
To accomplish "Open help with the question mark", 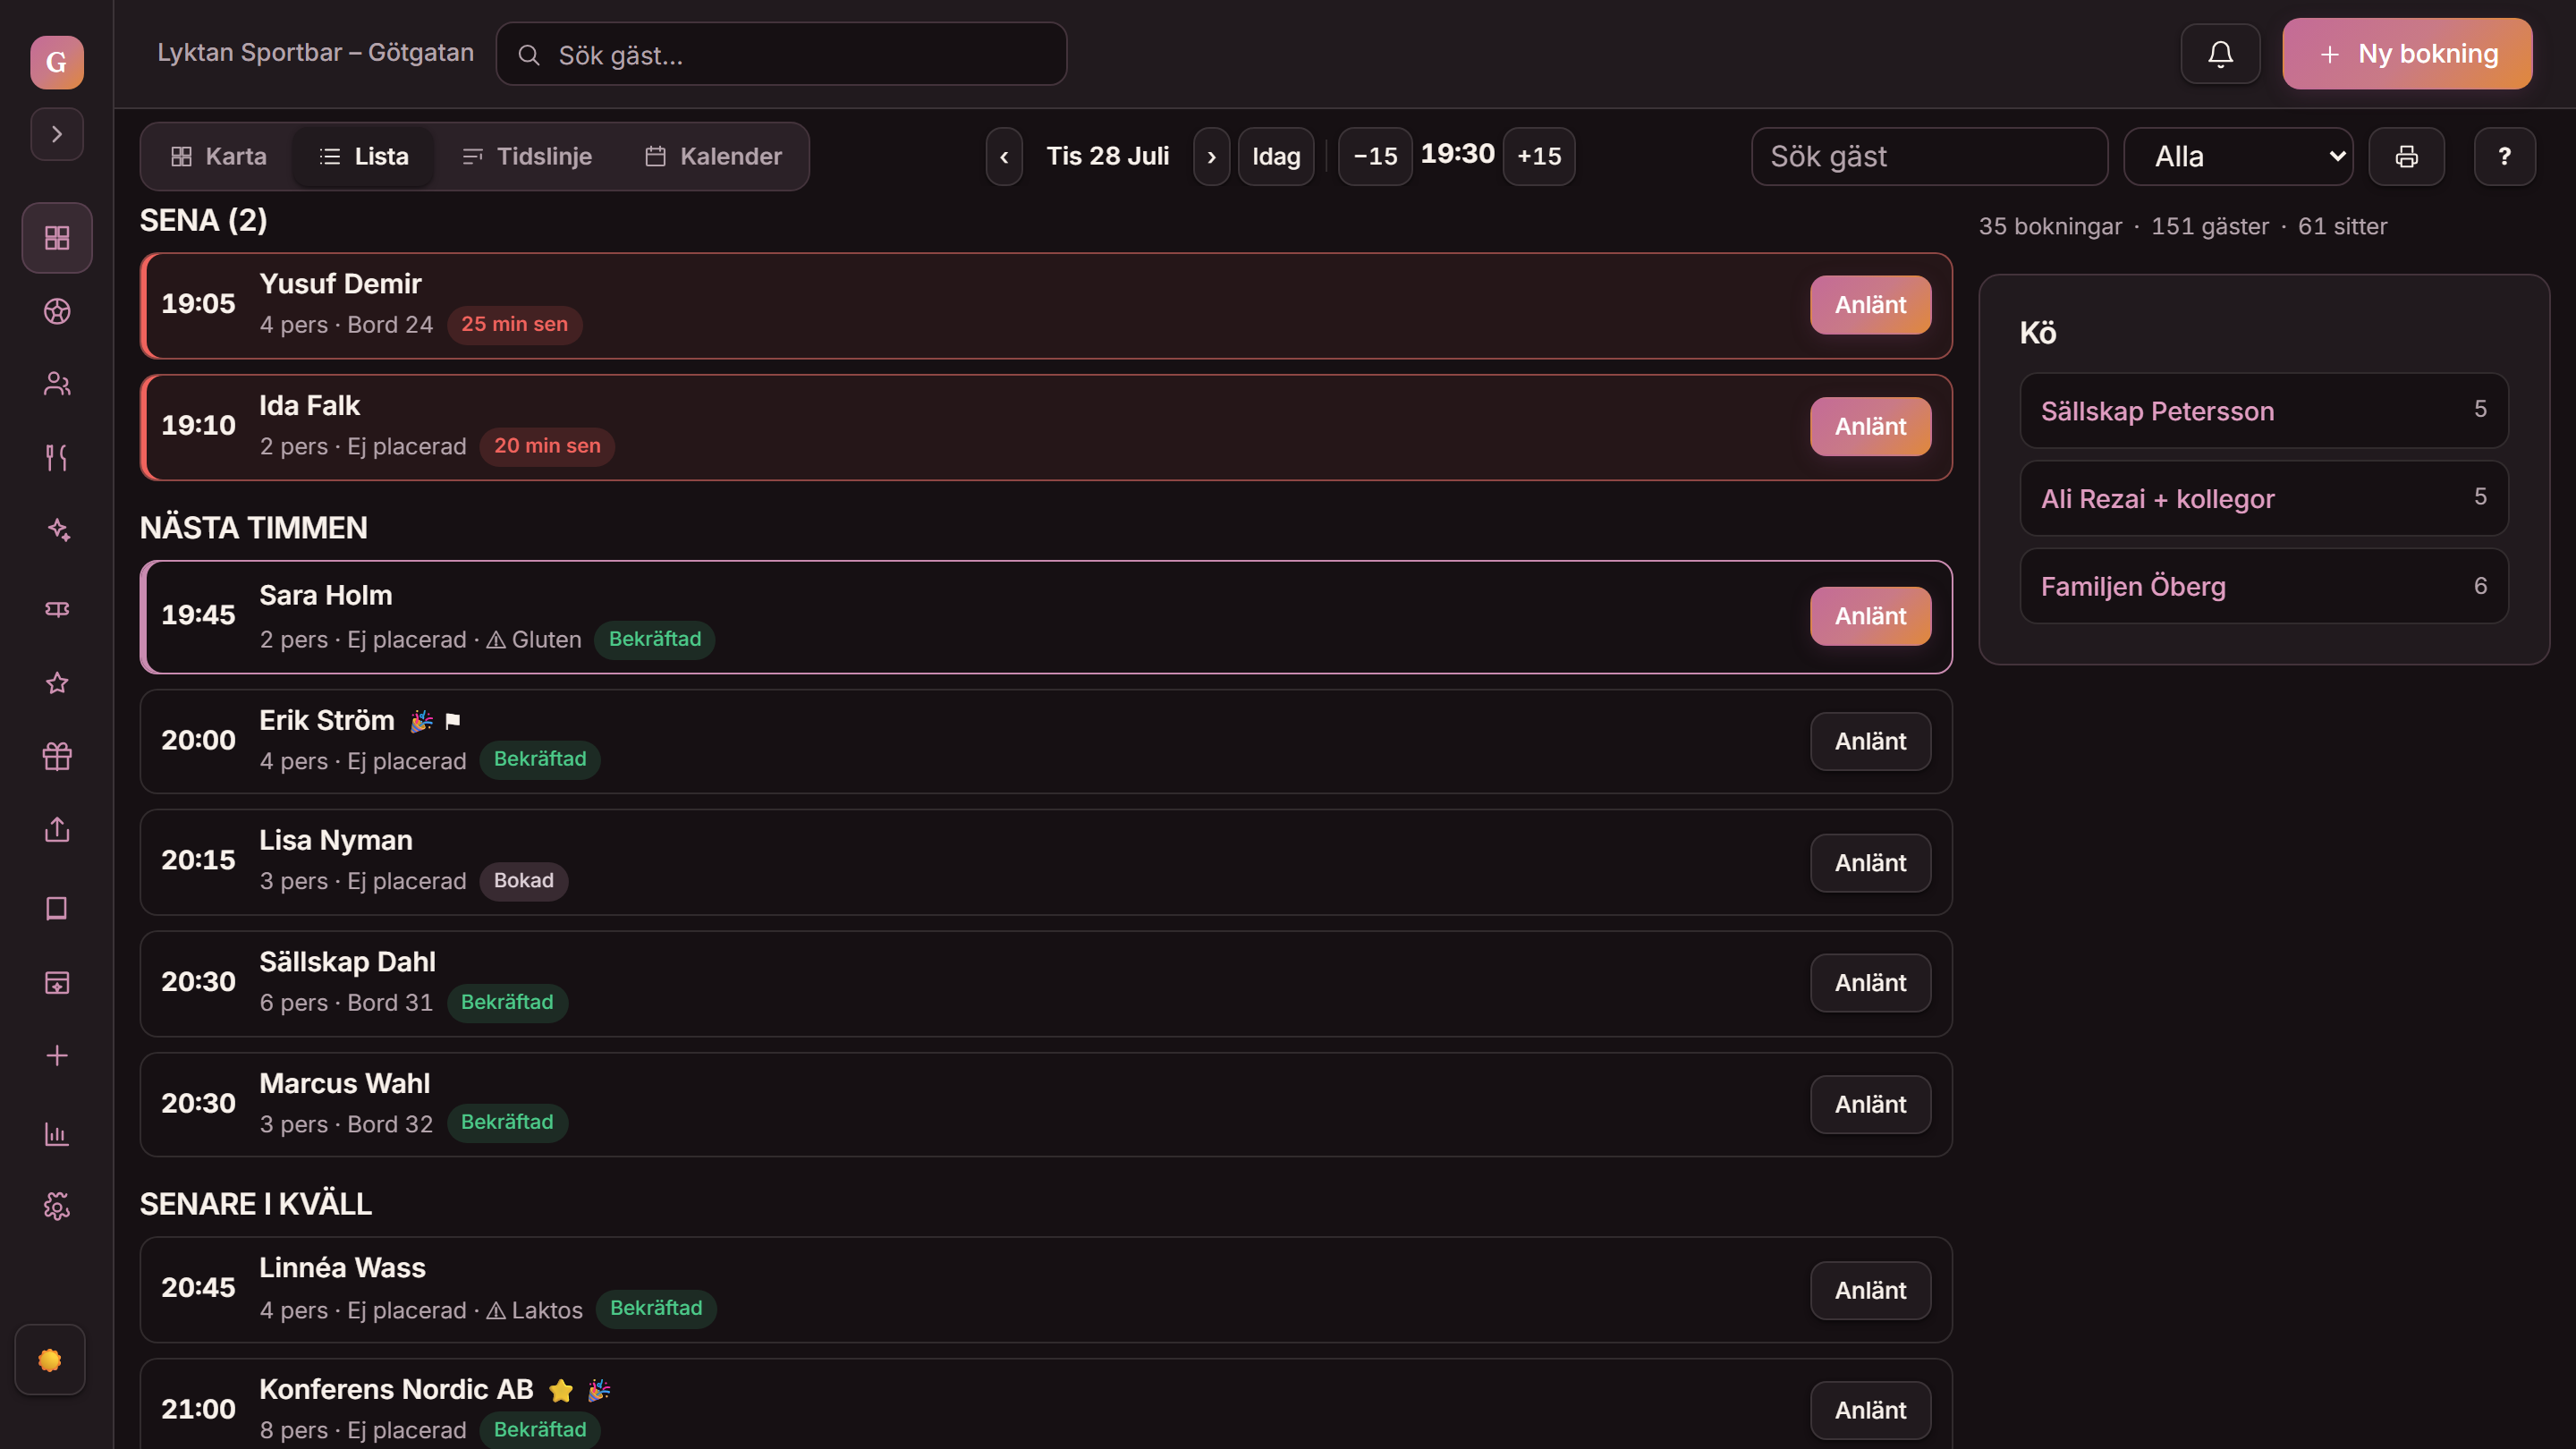I will (2504, 156).
